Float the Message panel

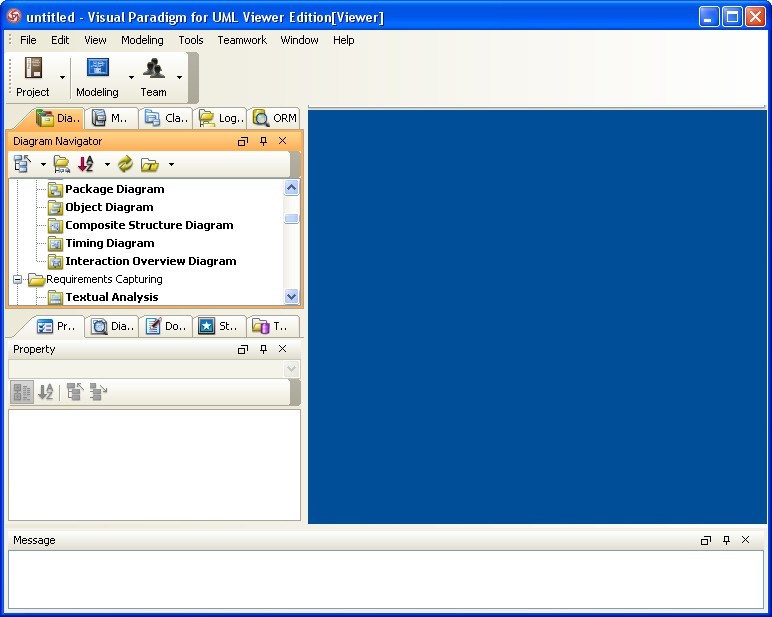point(706,541)
